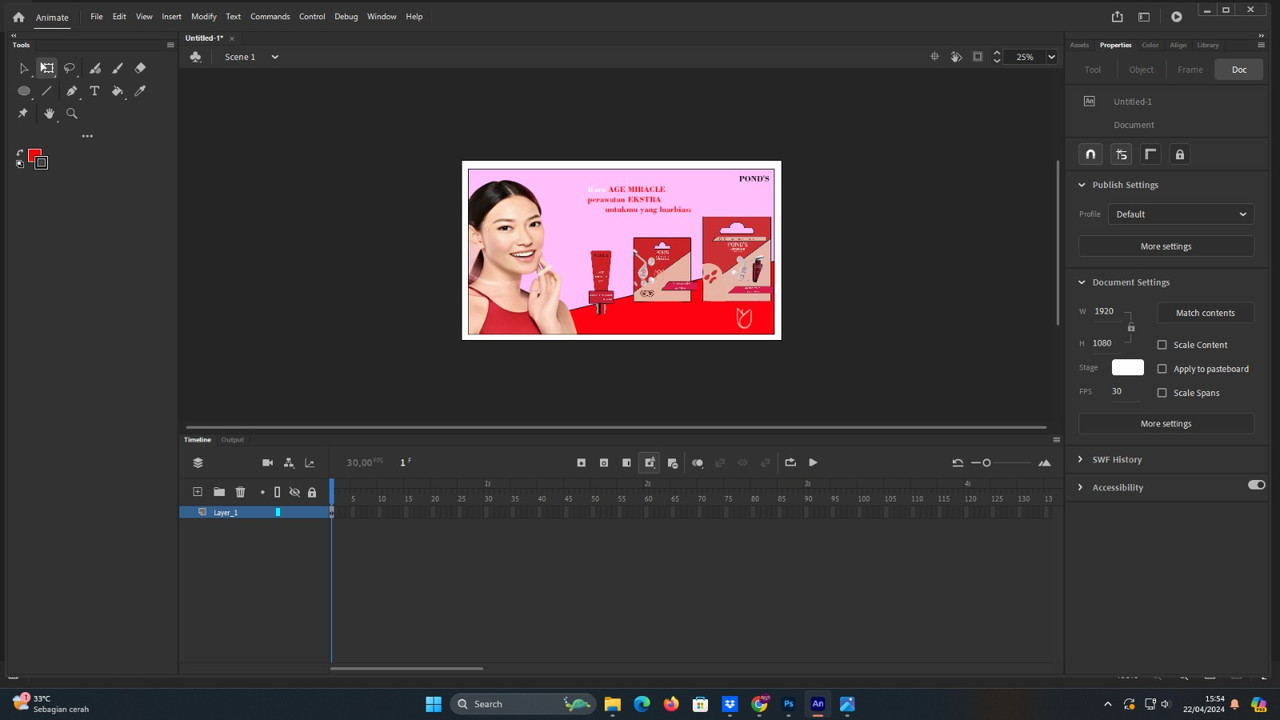Screen dimensions: 1280x720
Task: Go to the Animate Home screen
Action: pos(18,17)
